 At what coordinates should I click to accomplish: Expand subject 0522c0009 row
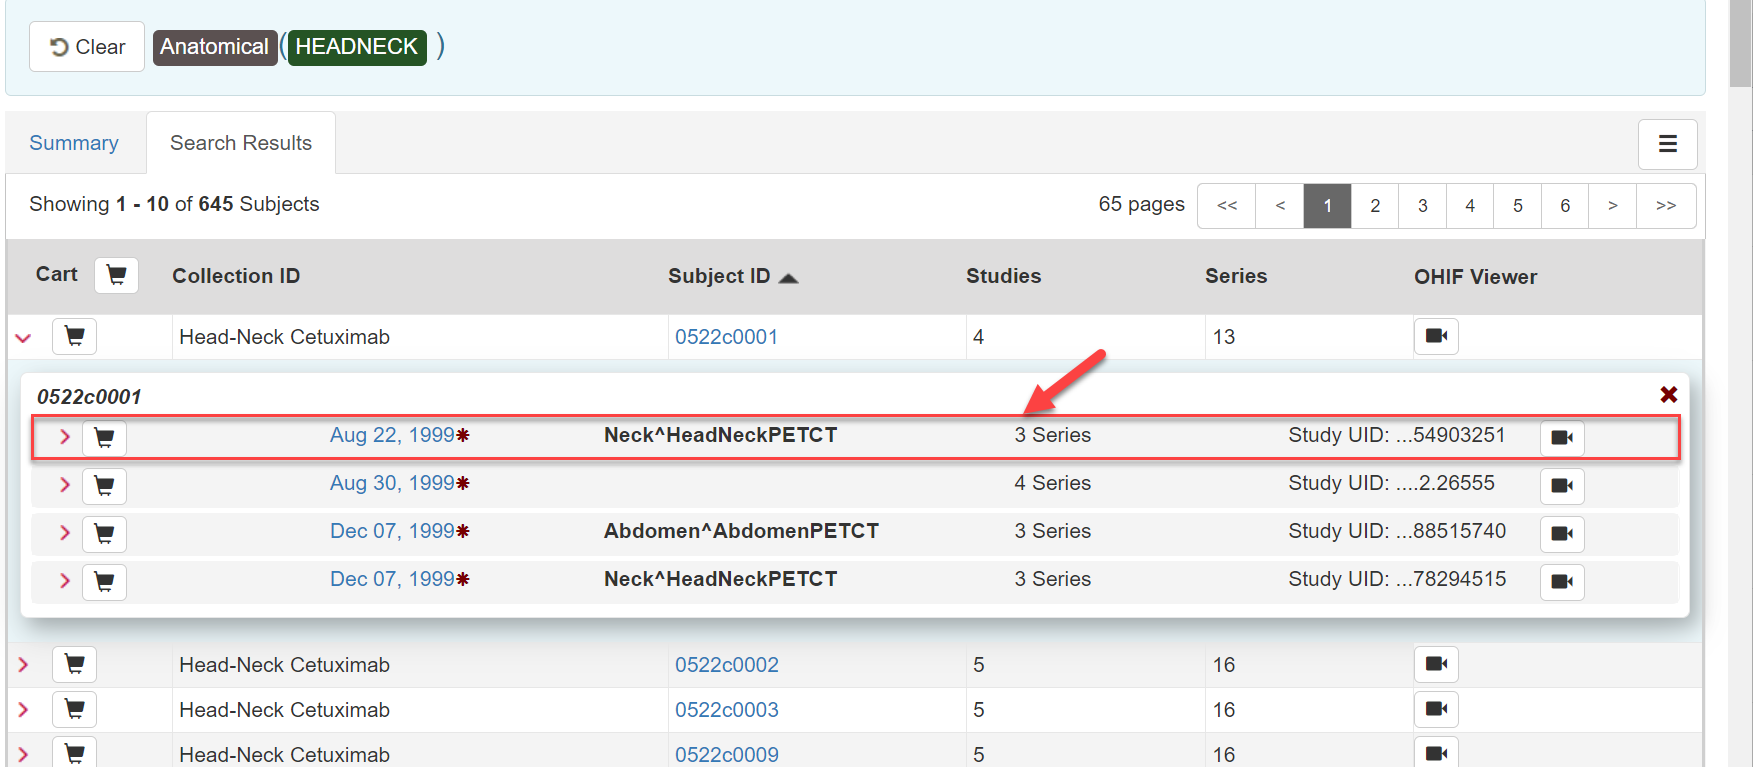tap(23, 754)
